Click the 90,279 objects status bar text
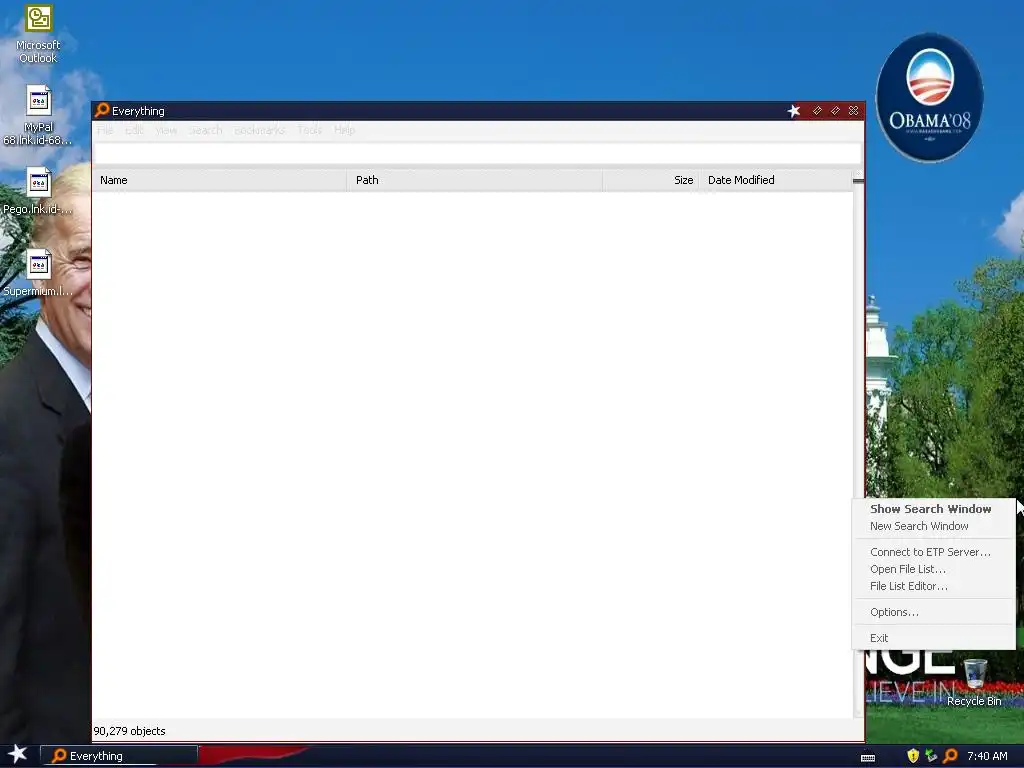 coord(129,731)
